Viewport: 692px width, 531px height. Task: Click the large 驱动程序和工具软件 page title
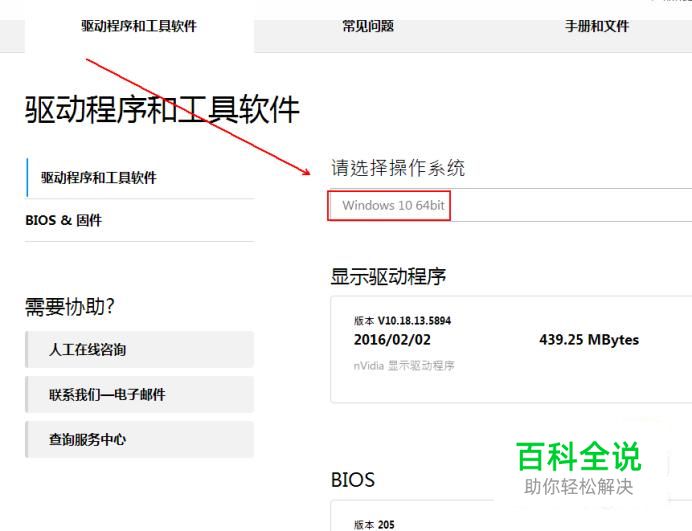pos(162,110)
